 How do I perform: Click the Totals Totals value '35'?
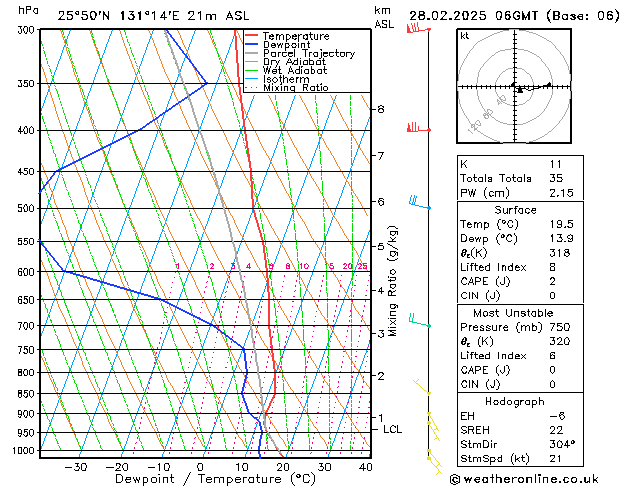556,178
